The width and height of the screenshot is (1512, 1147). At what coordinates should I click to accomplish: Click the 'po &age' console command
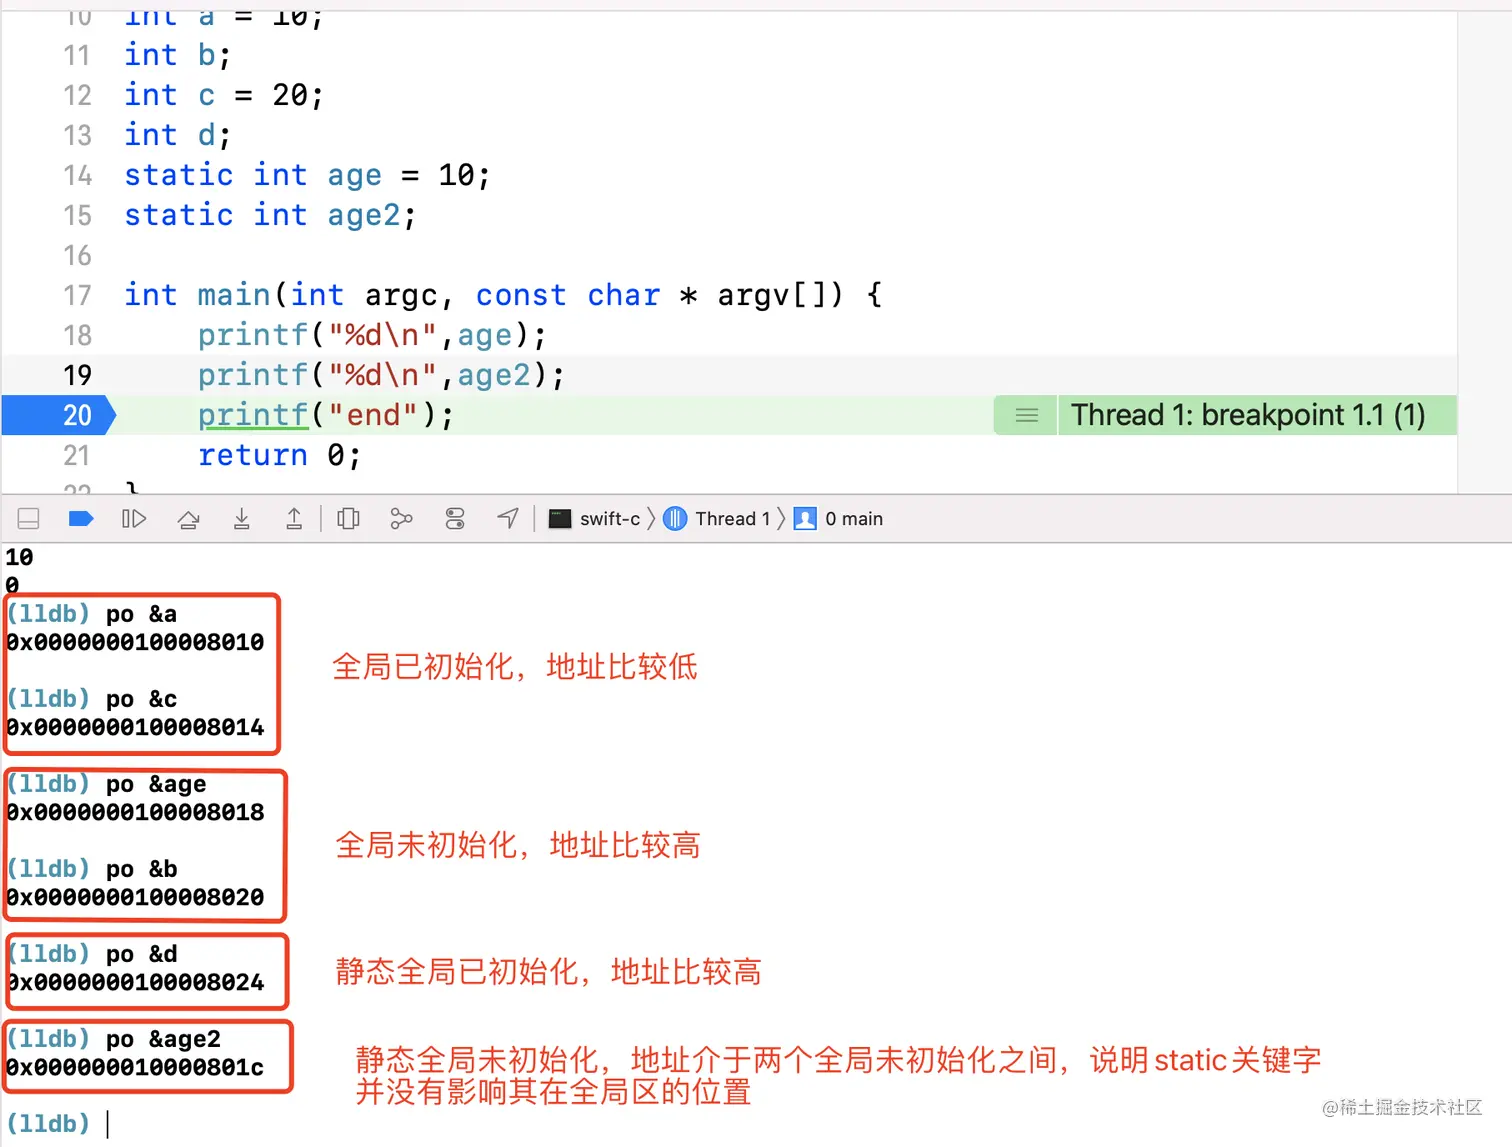[x=156, y=784]
